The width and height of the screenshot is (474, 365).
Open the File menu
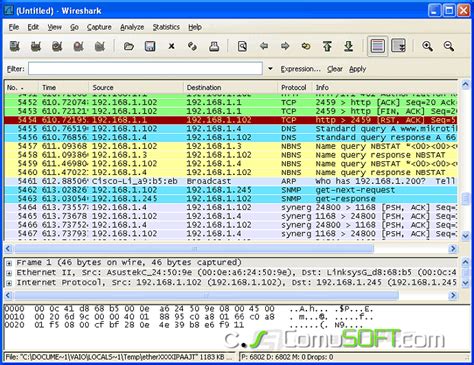[14, 27]
